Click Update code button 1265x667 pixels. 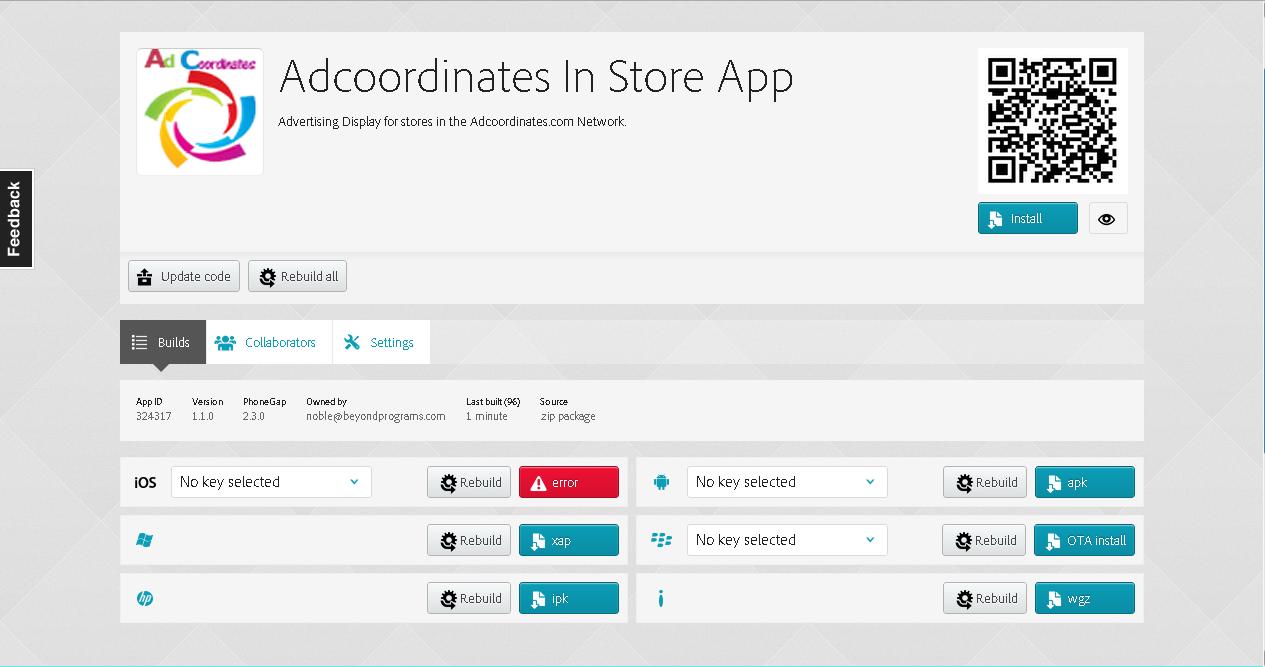[x=184, y=276]
